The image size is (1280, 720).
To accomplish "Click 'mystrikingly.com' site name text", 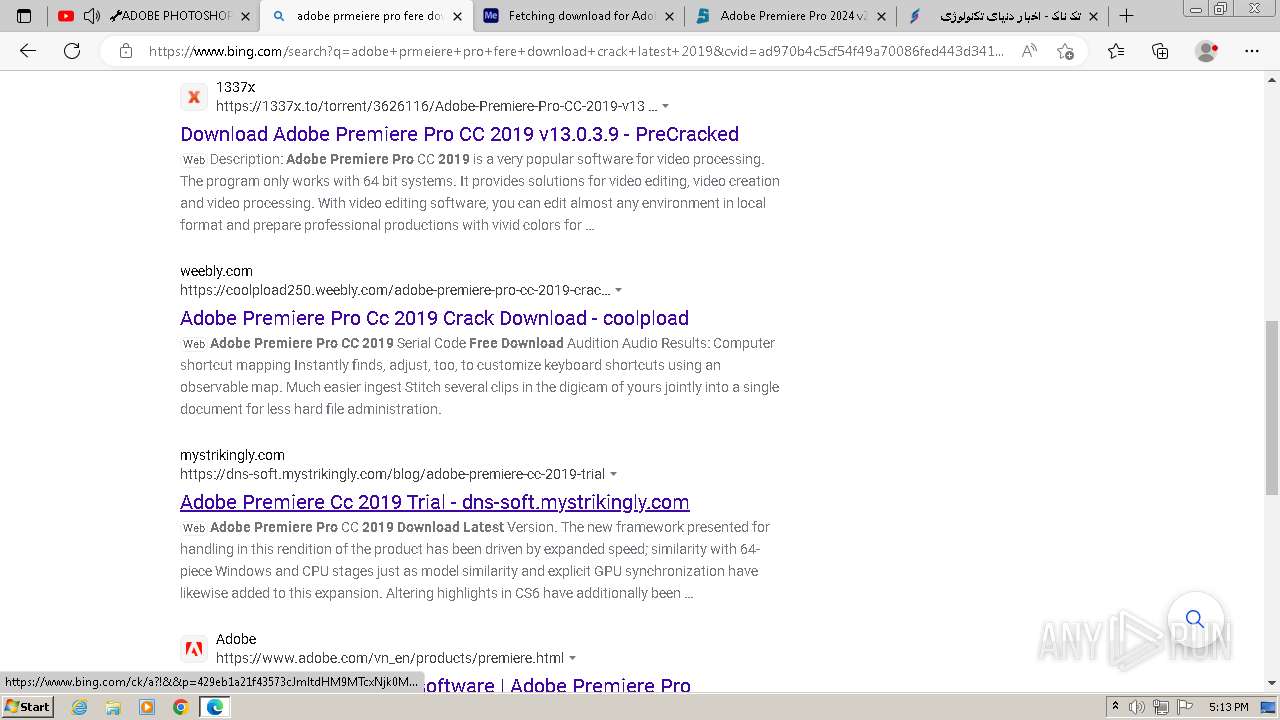I will (x=232, y=455).
